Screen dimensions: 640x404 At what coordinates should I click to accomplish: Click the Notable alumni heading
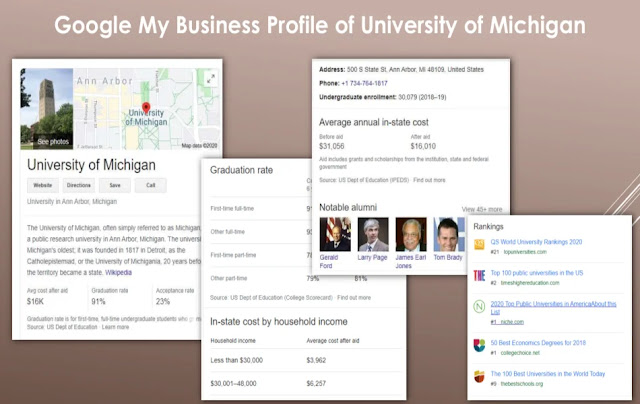[348, 207]
